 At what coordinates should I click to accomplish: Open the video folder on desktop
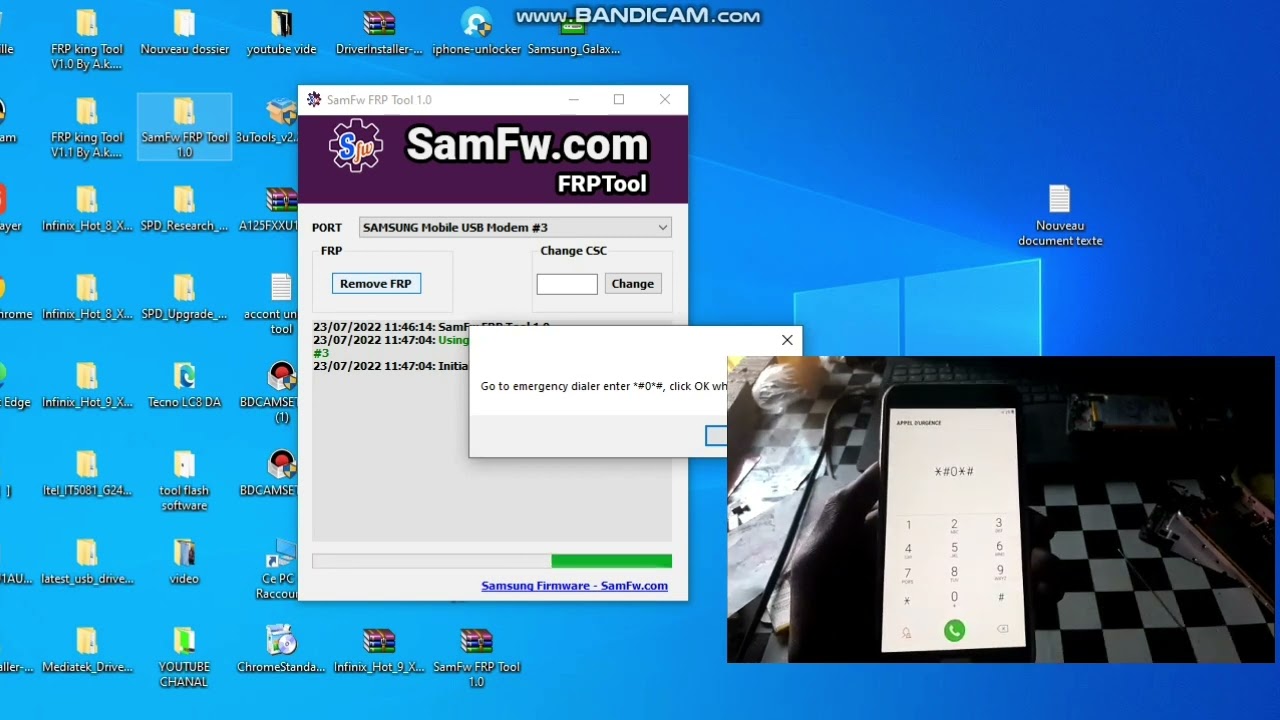tap(184, 561)
